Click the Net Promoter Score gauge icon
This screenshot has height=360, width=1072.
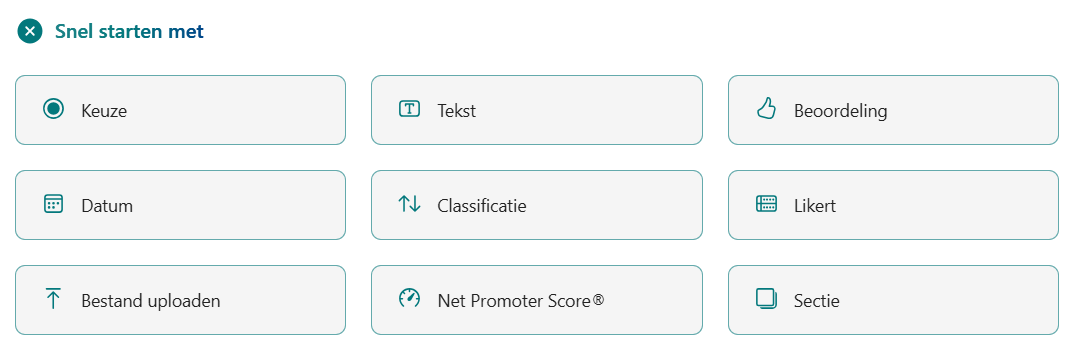[410, 298]
